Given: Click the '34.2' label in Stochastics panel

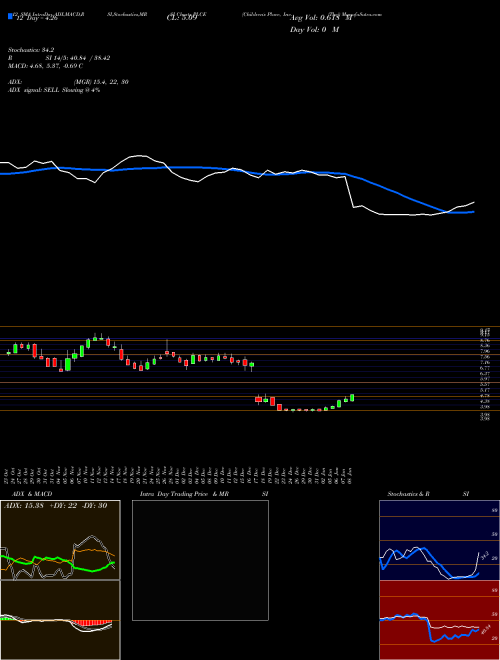Looking at the screenshot, I should coord(484,555).
